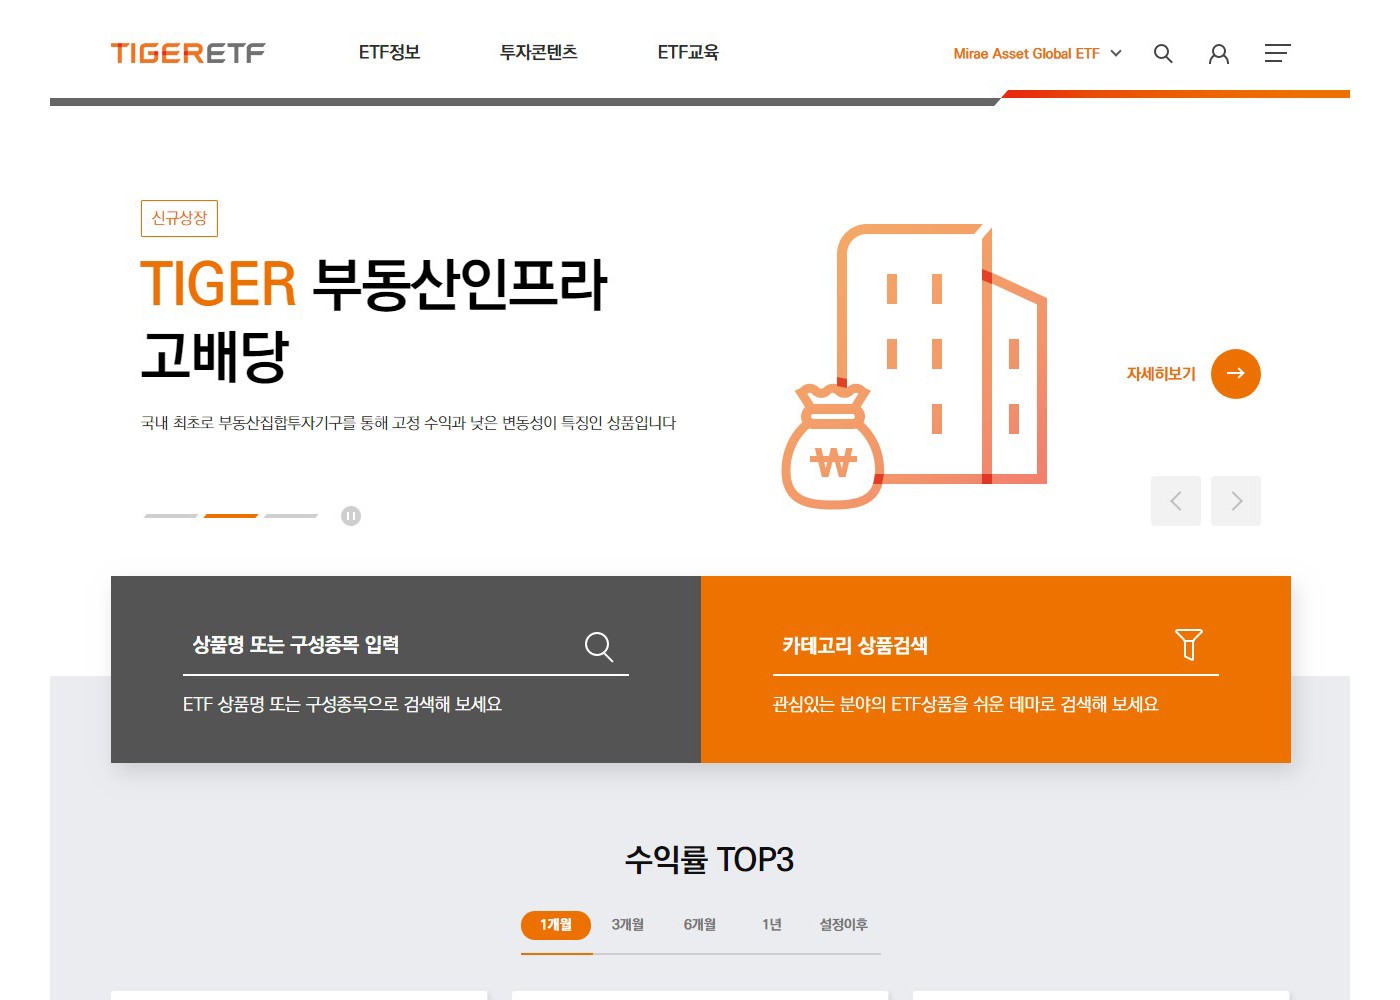1400x1000 pixels.
Task: Go to the TIGER ETF home logo
Action: (x=188, y=53)
